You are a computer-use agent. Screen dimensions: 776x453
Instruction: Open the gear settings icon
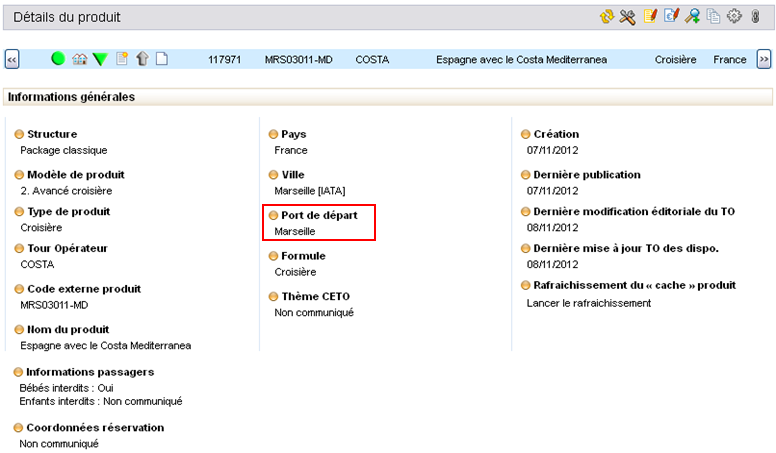click(734, 16)
